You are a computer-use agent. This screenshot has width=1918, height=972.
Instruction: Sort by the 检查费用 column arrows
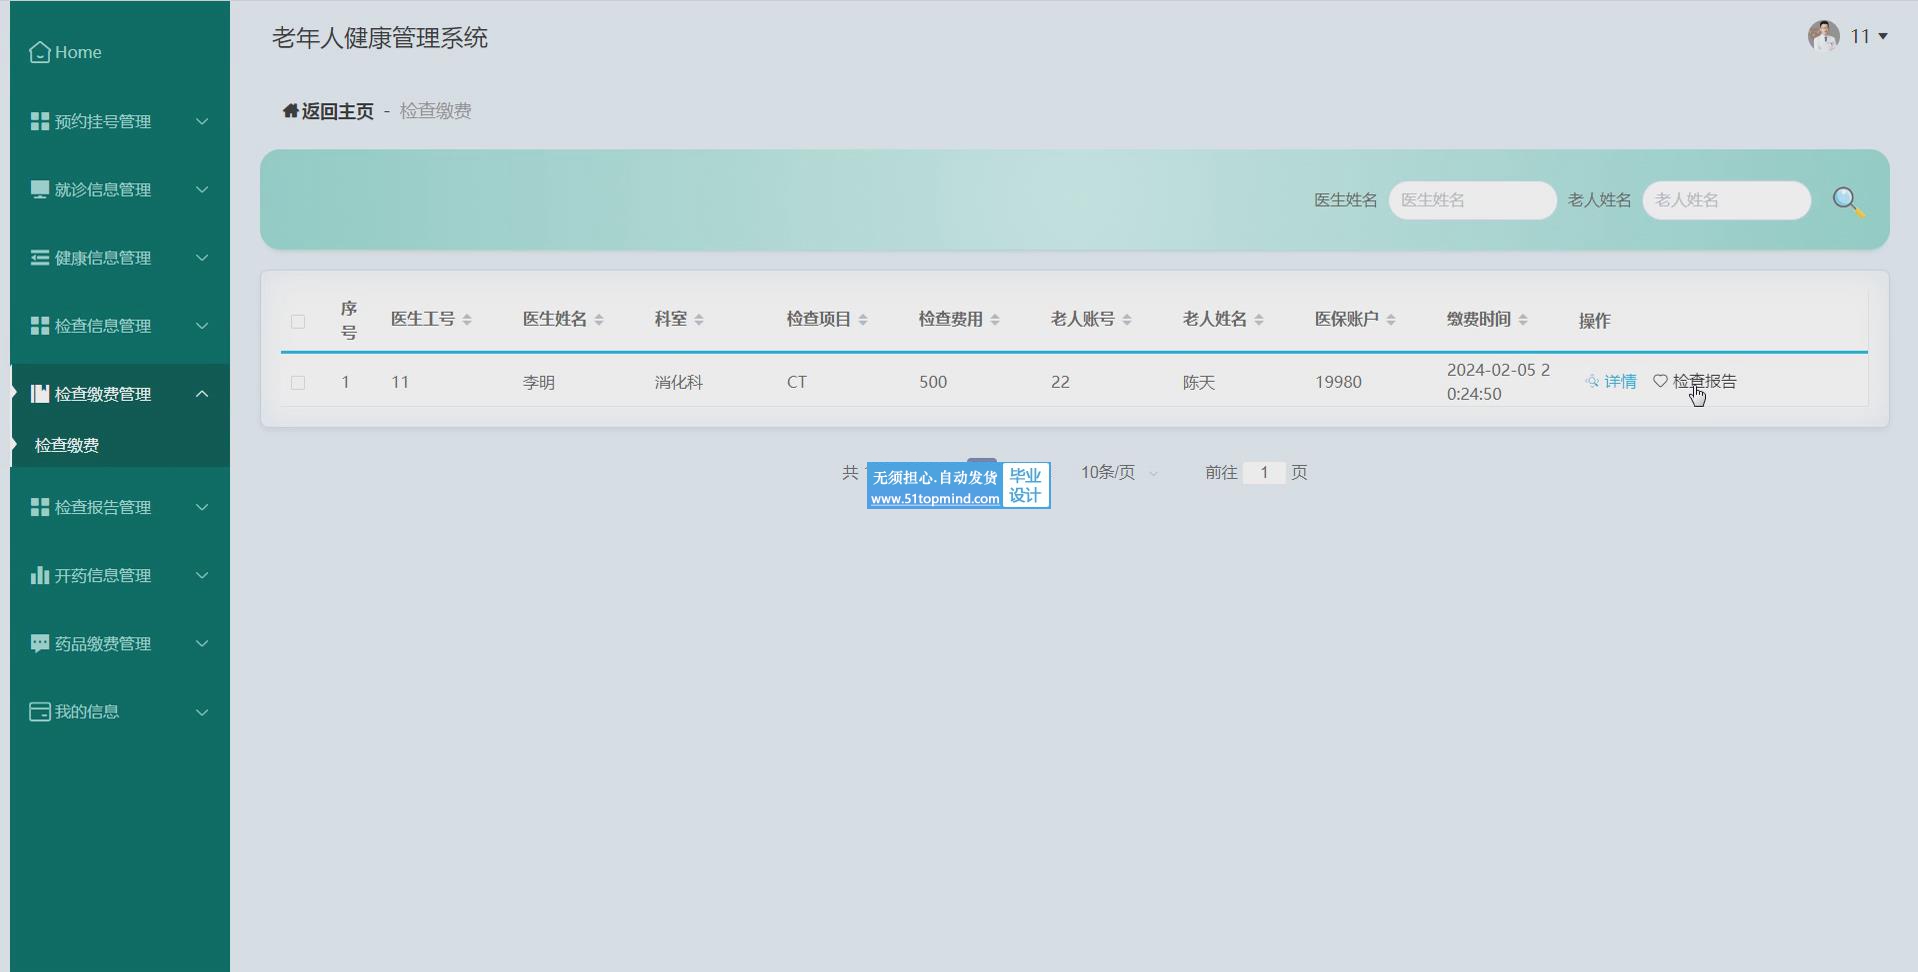995,320
